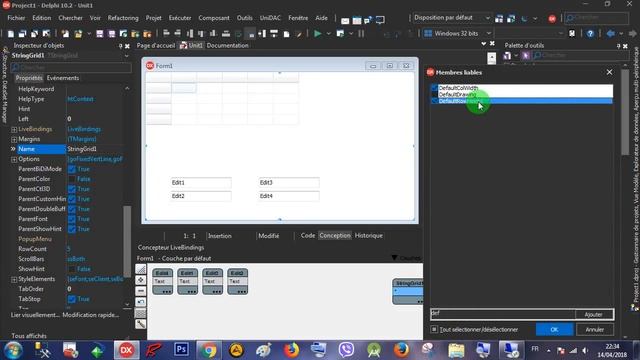Click the Edit1 text box on Form1
This screenshot has height=360, width=640.
coord(201,183)
